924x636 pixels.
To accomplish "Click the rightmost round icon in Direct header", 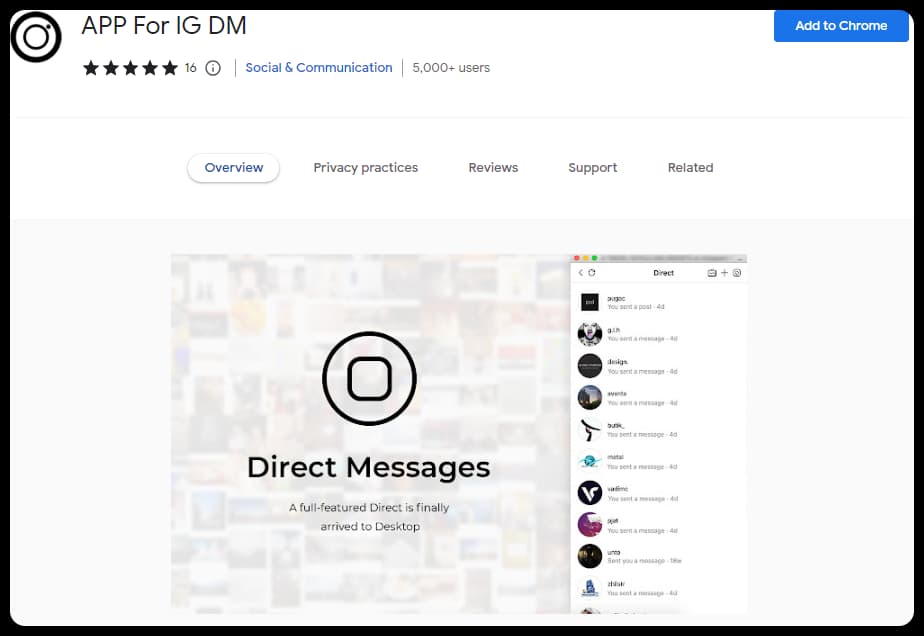I will (x=737, y=273).
